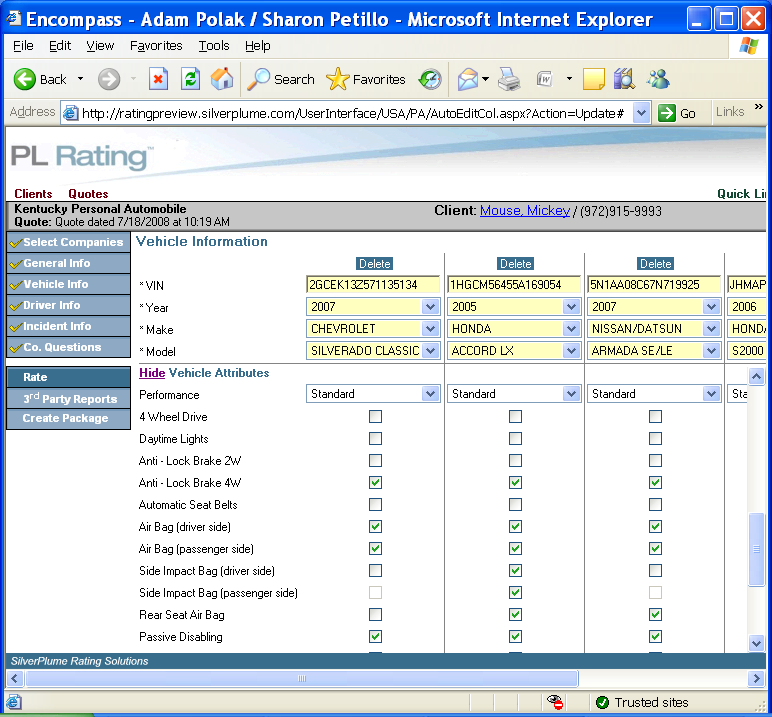The height and width of the screenshot is (717, 772).
Task: Open the Make dropdown showing CHEVROLET
Action: [x=430, y=329]
